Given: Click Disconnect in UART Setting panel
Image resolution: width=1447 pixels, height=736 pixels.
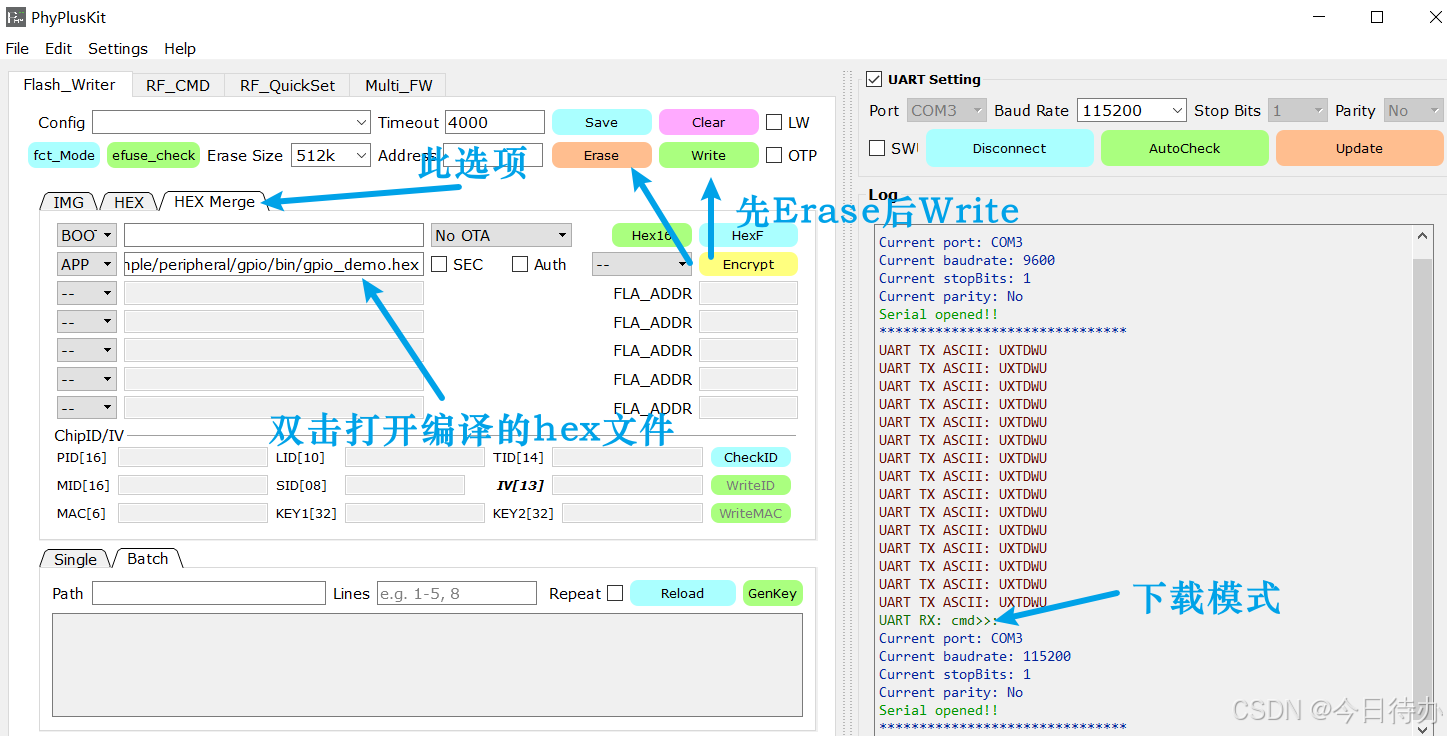Looking at the screenshot, I should (x=1009, y=147).
